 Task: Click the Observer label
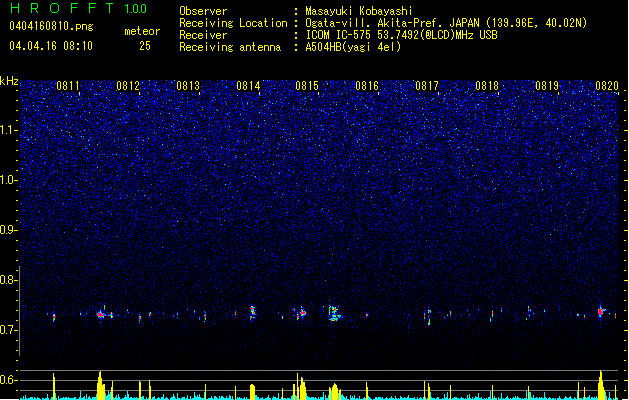(203, 11)
